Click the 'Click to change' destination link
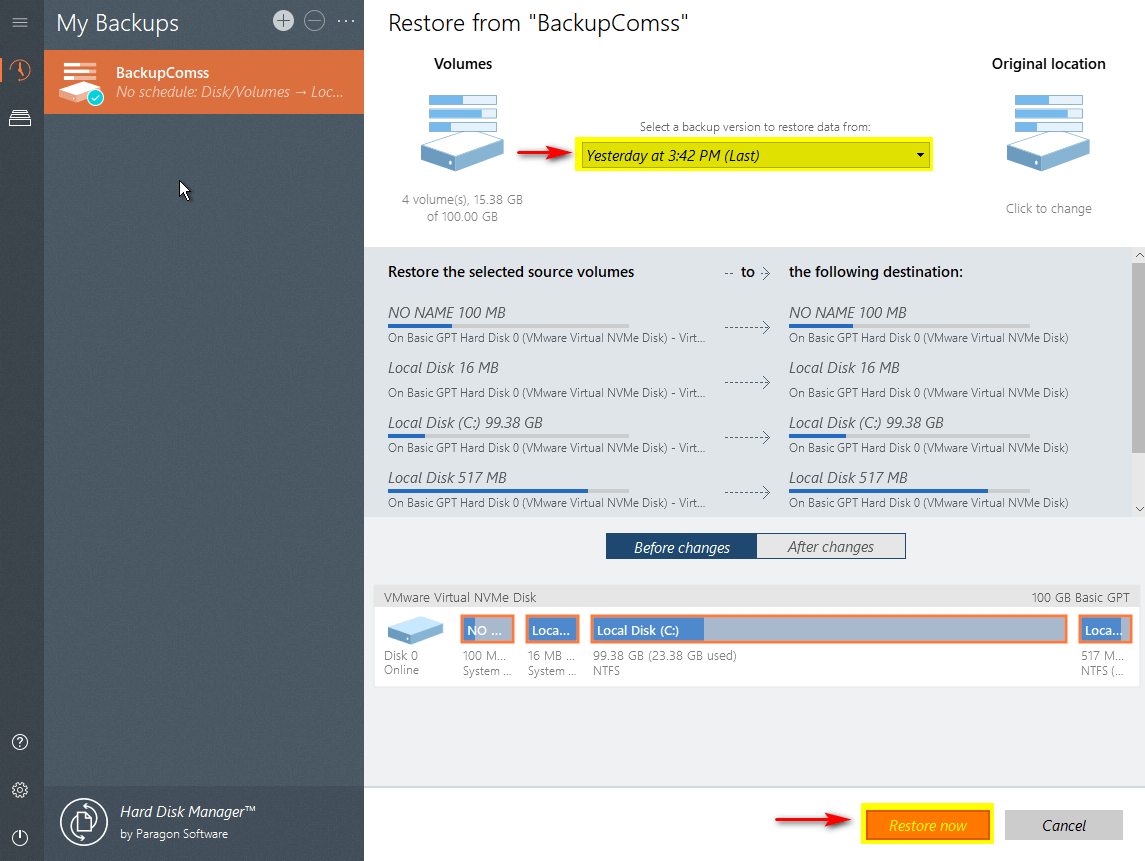This screenshot has width=1145, height=861. click(1049, 208)
